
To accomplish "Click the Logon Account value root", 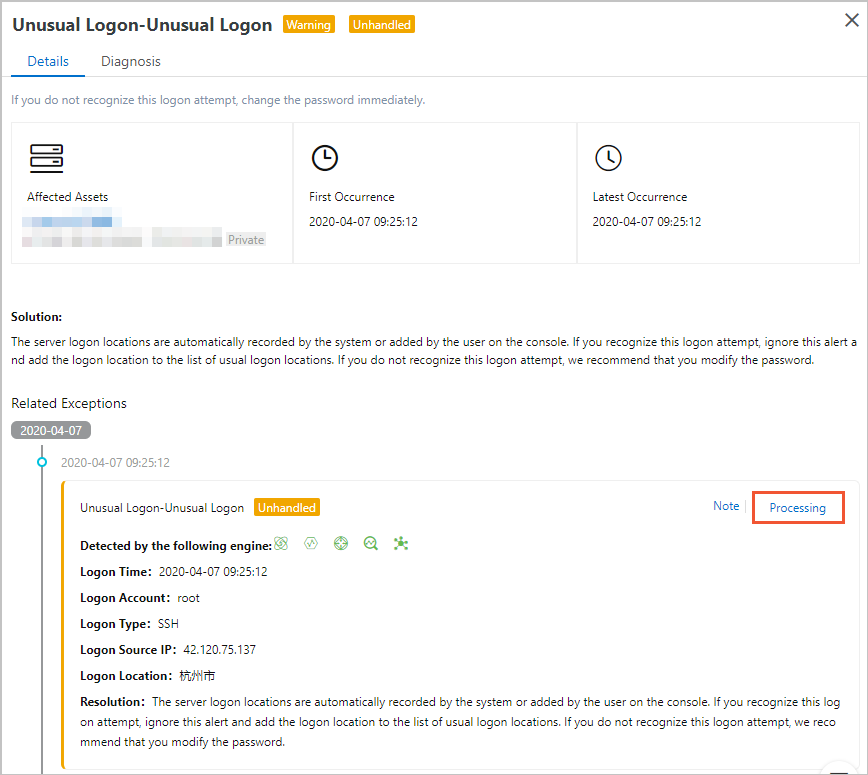I will [188, 598].
